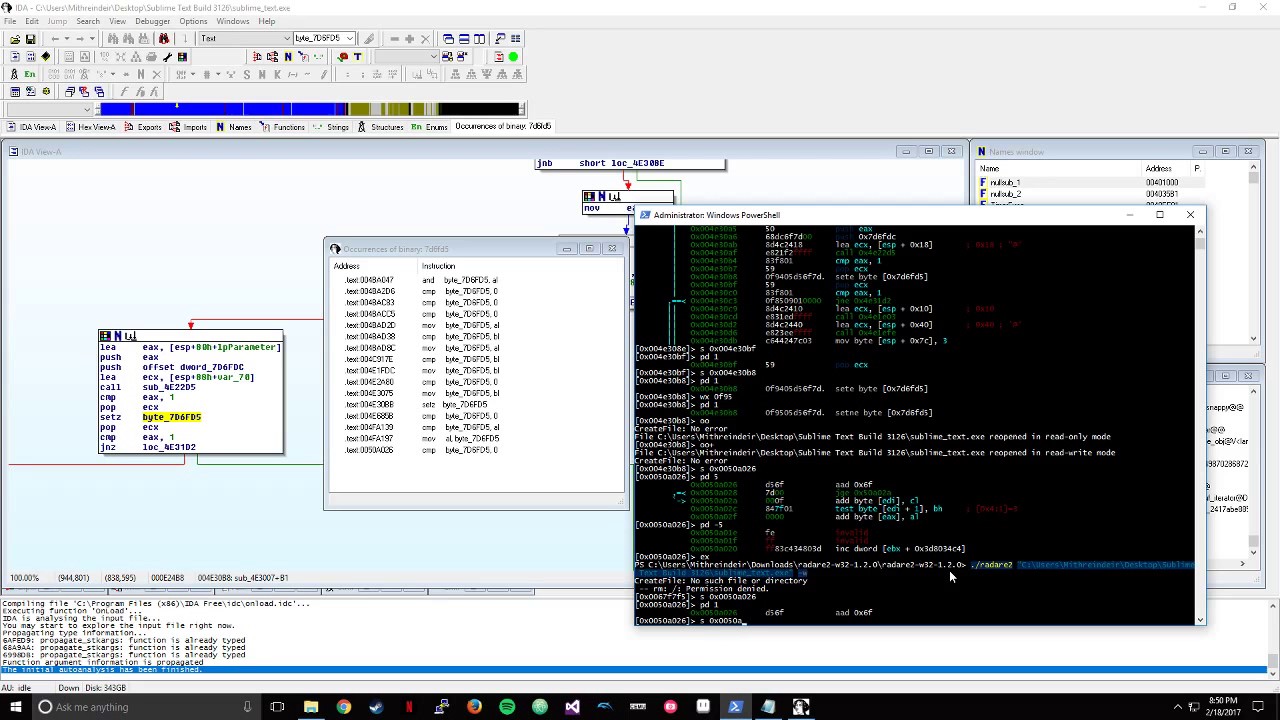Open Visual Studio from the taskbar
This screenshot has width=1280, height=720.
(x=572, y=707)
